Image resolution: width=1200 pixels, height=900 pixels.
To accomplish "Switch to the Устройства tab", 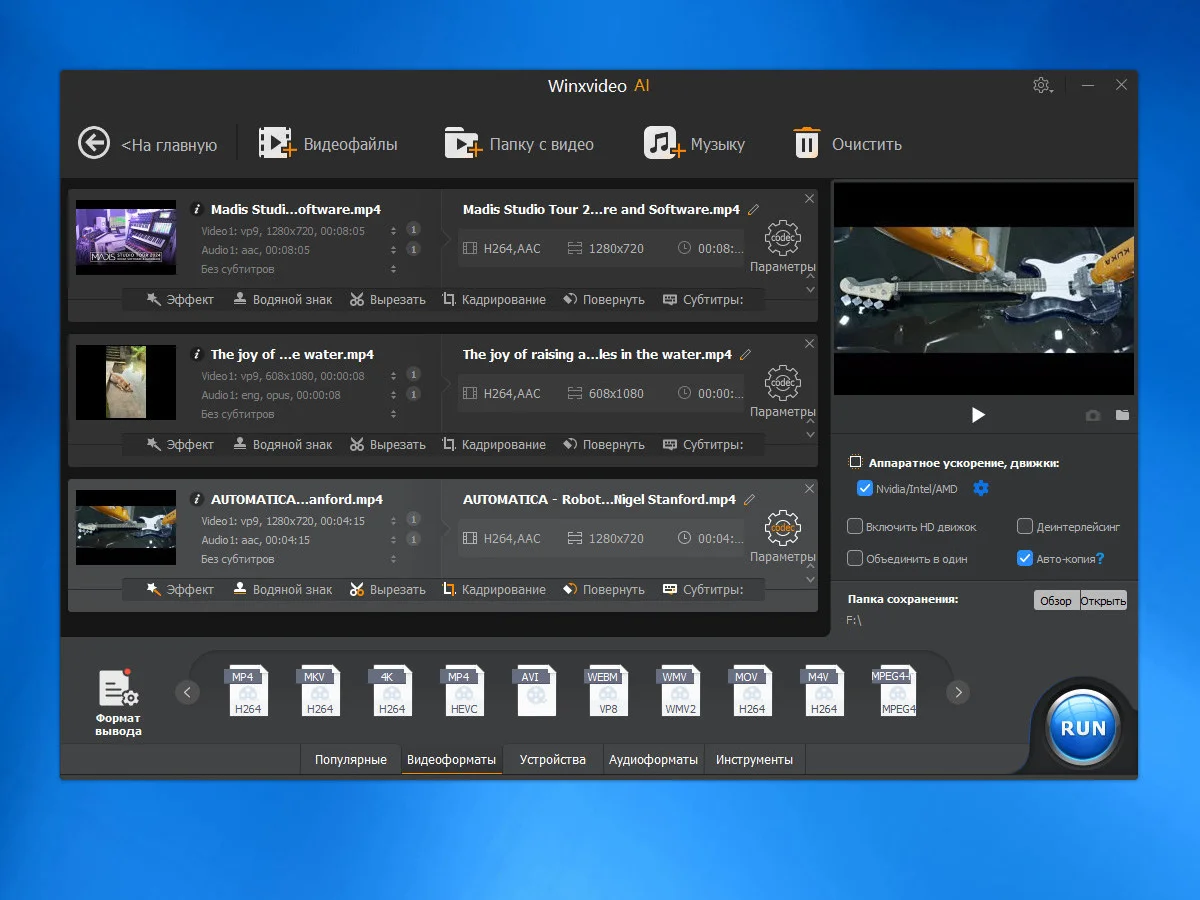I will pos(552,759).
